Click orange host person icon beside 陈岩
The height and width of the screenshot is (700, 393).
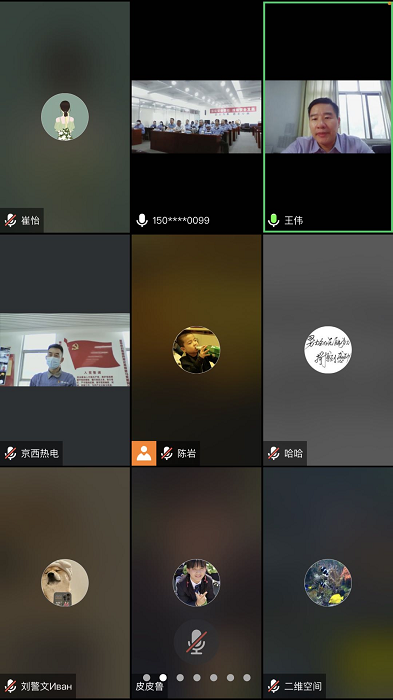[144, 453]
